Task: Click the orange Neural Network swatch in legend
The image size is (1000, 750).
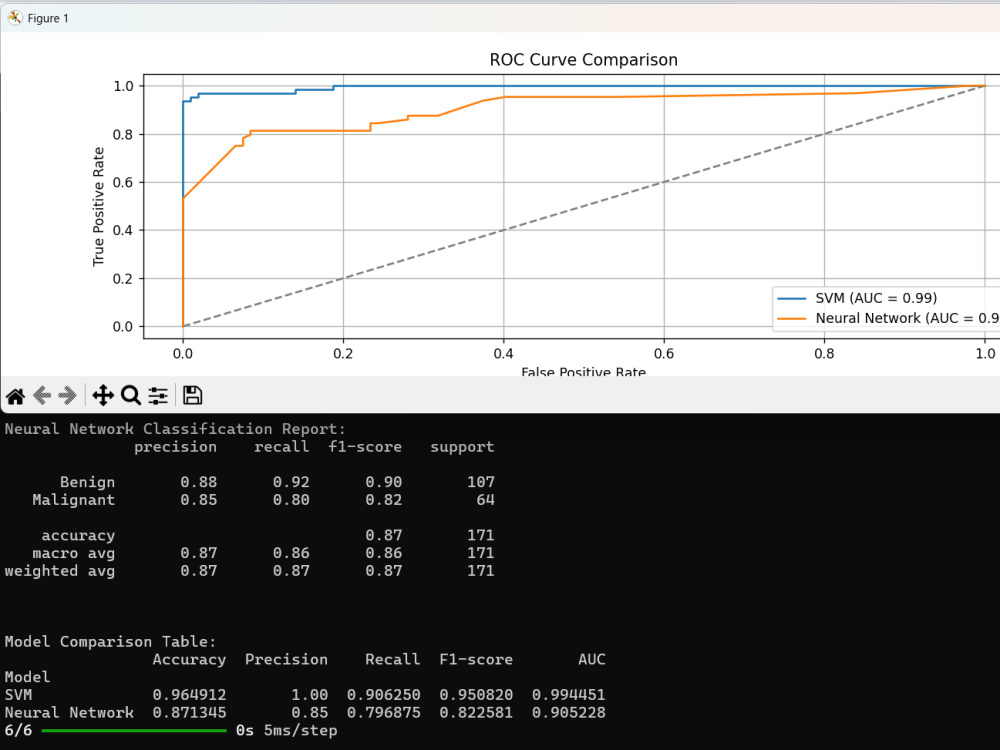Action: [791, 318]
